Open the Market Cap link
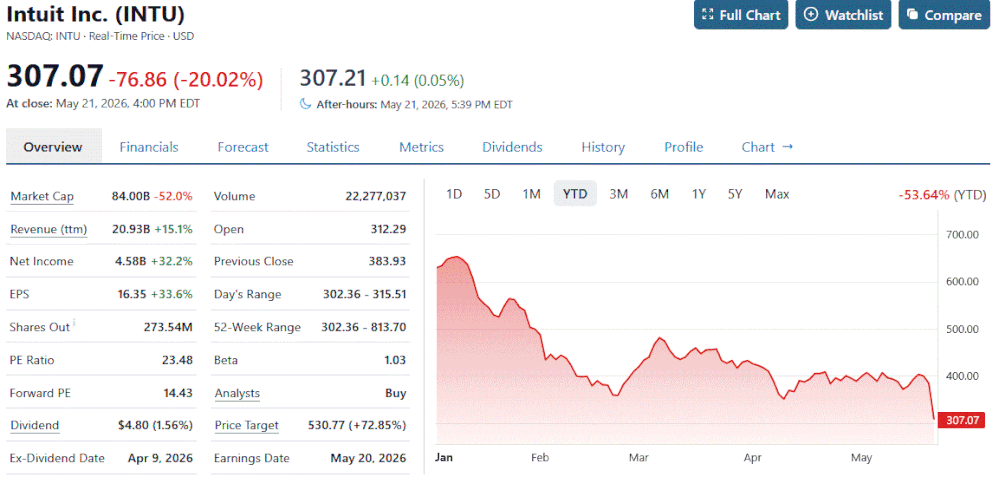The height and width of the screenshot is (477, 999). [41, 196]
